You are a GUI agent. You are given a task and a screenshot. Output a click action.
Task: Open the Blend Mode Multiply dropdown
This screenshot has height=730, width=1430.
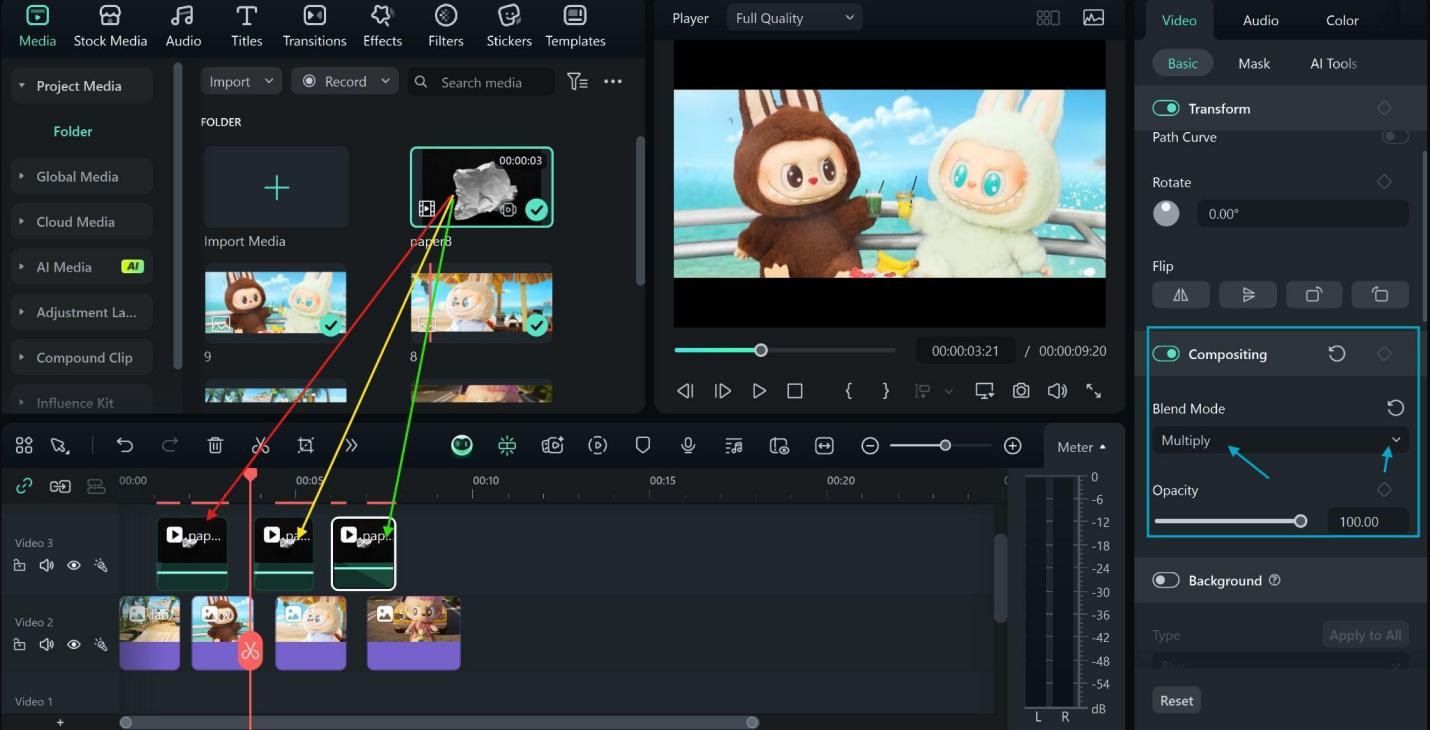click(1280, 440)
